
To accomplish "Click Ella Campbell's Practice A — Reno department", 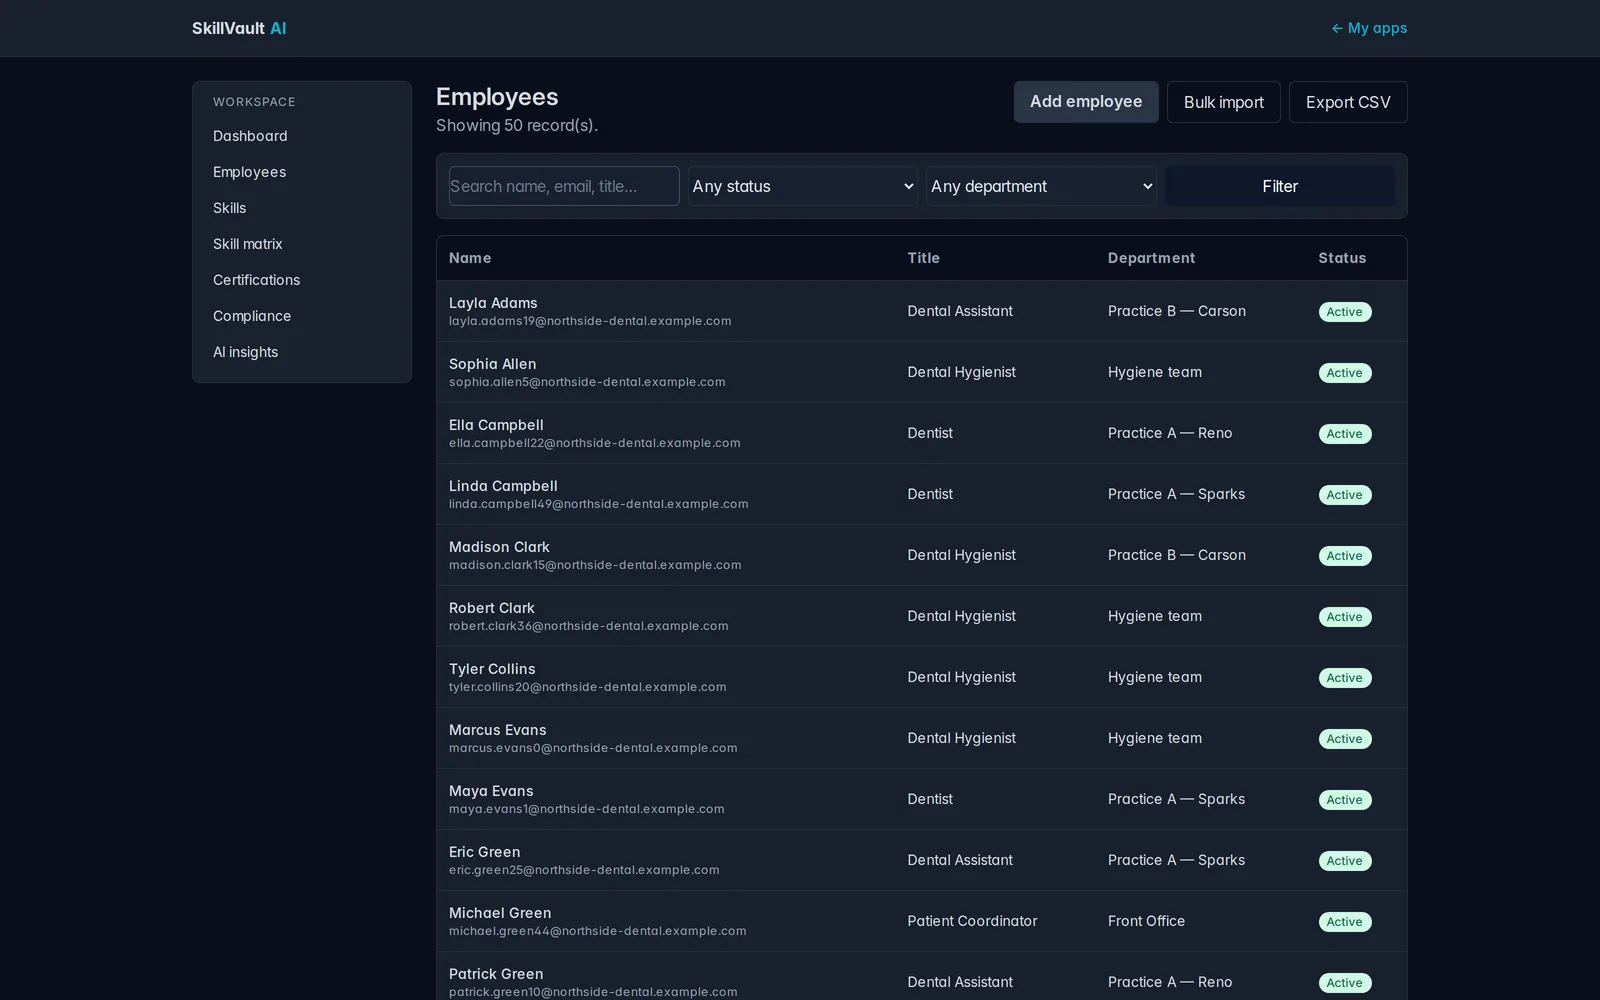I will point(1170,433).
